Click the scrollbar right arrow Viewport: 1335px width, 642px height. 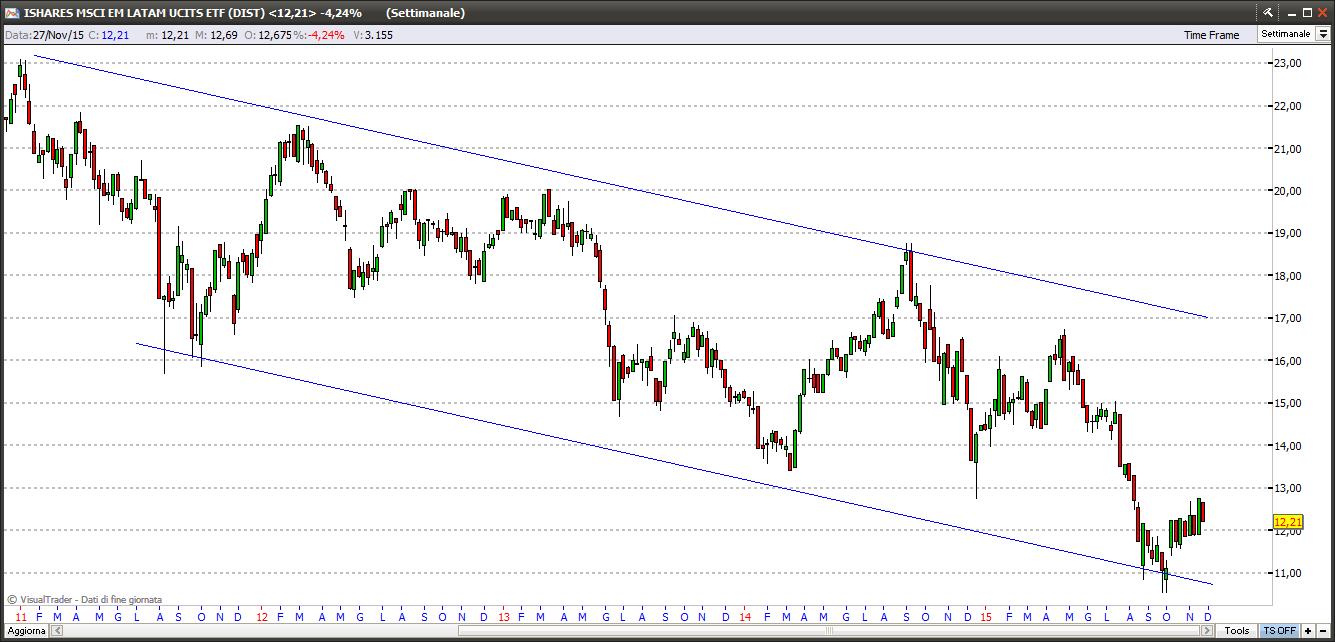coord(1208,631)
